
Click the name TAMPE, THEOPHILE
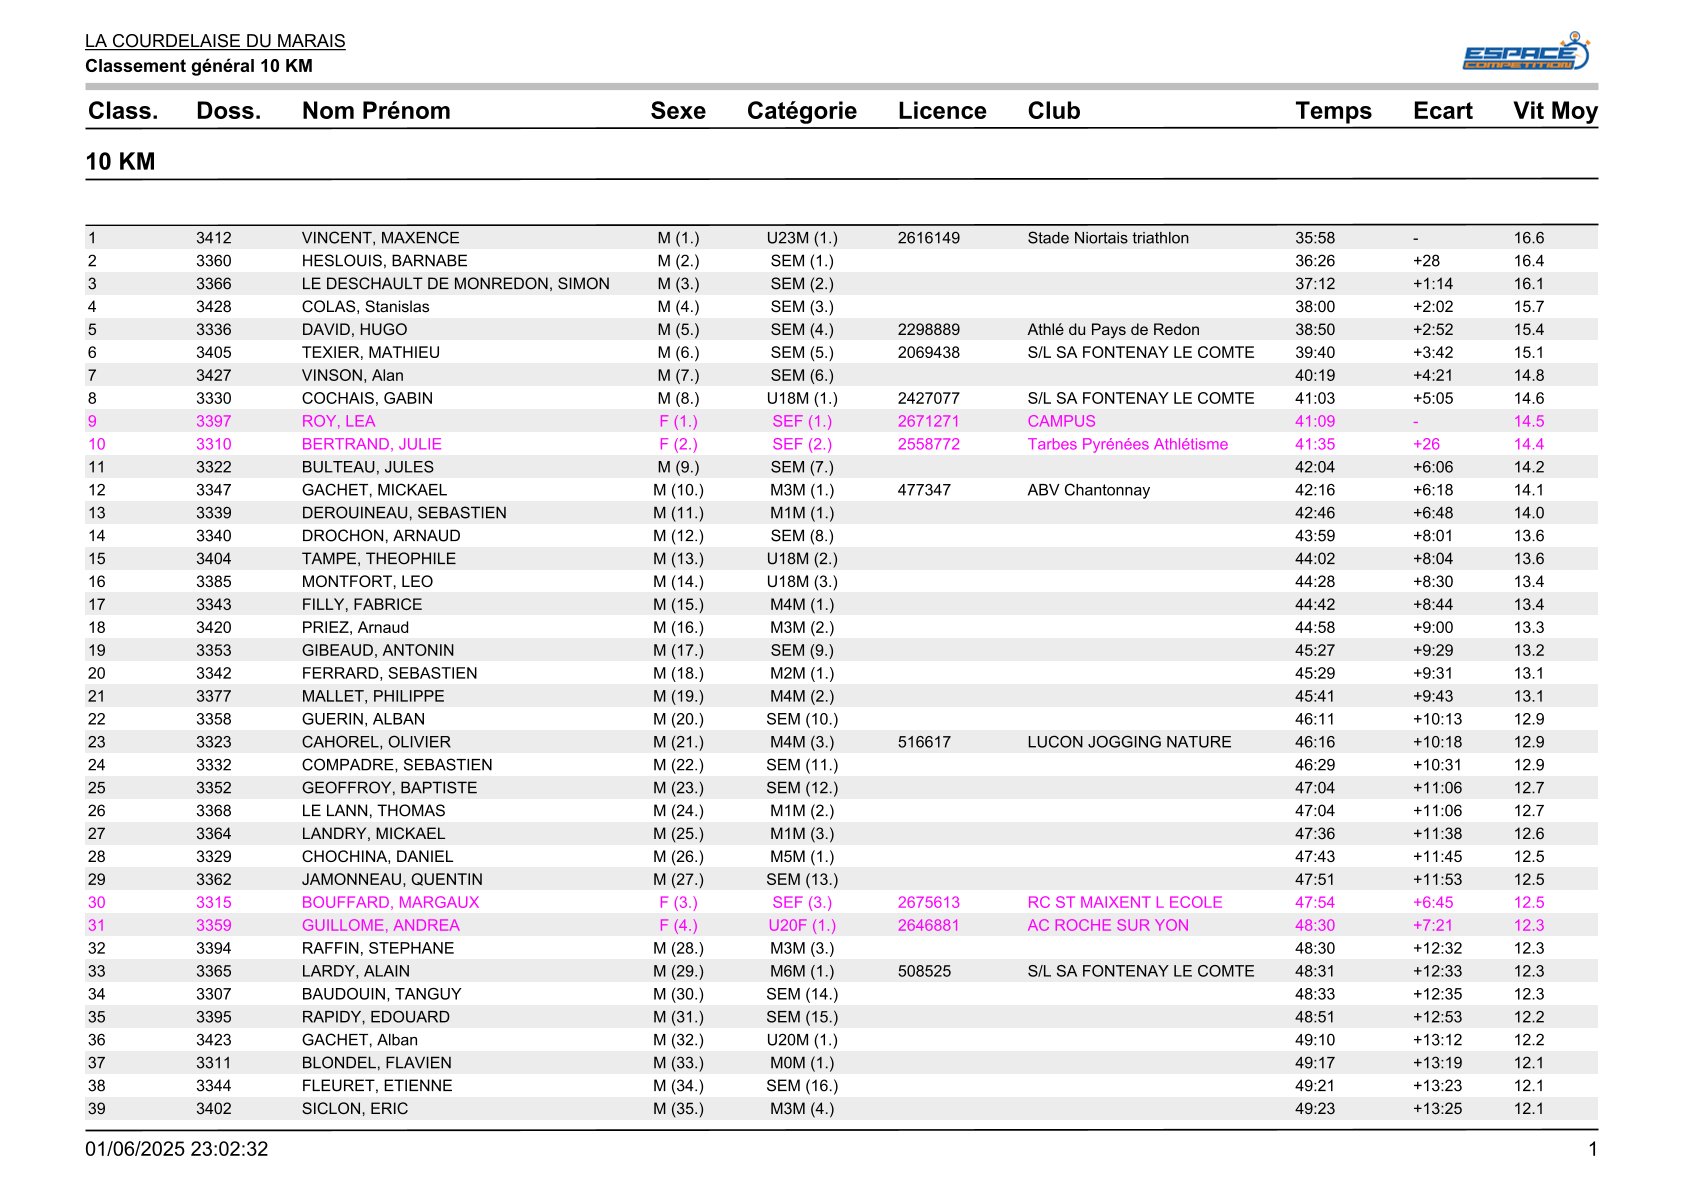coord(379,560)
